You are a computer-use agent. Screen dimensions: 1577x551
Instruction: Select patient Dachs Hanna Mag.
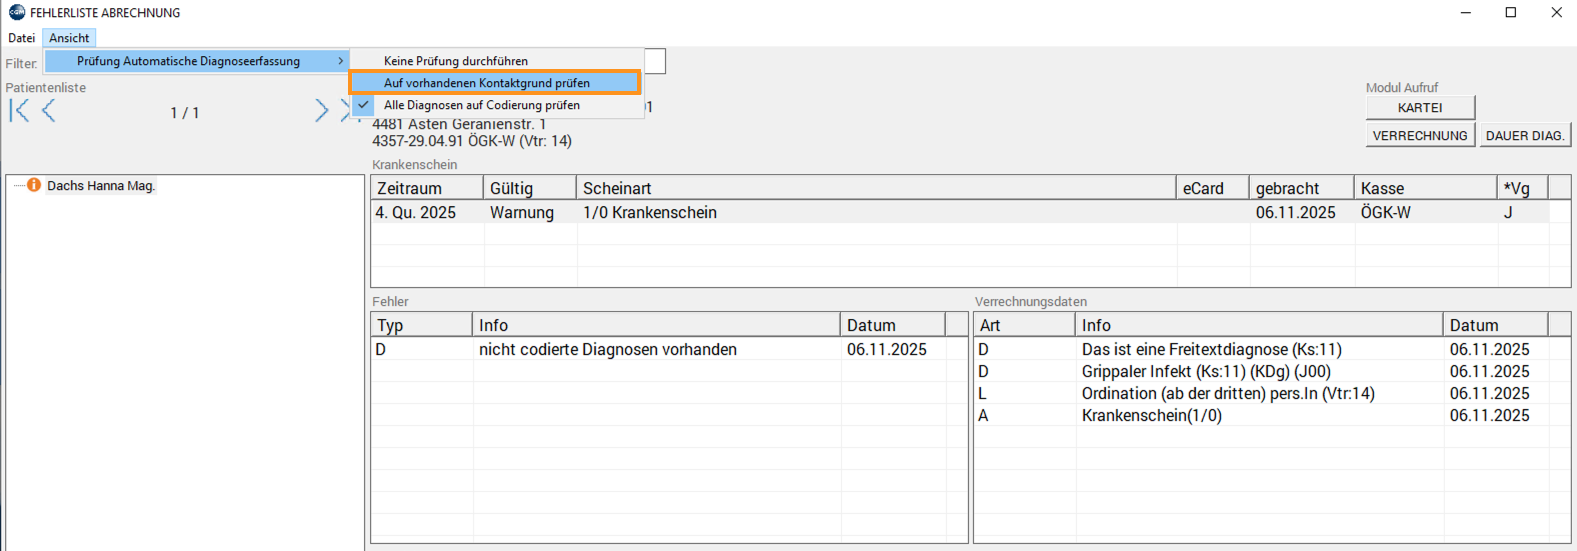[101, 186]
